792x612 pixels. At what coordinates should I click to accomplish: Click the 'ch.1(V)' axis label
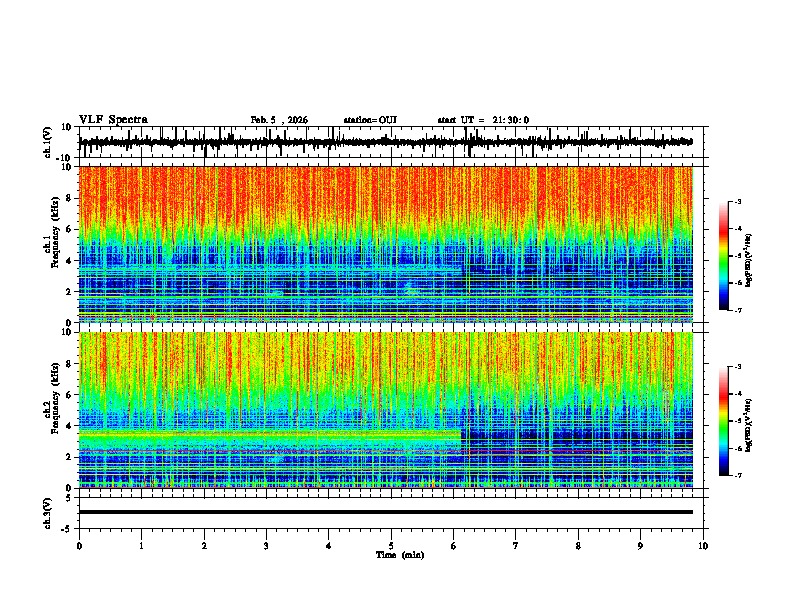tap(48, 142)
